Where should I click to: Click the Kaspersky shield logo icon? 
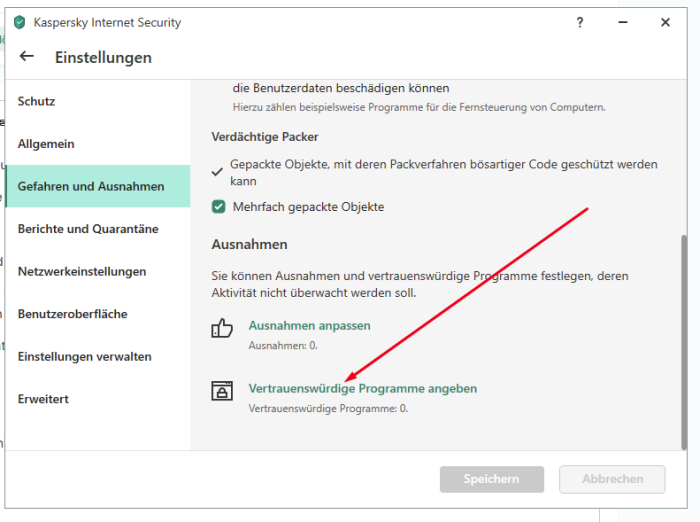20,22
